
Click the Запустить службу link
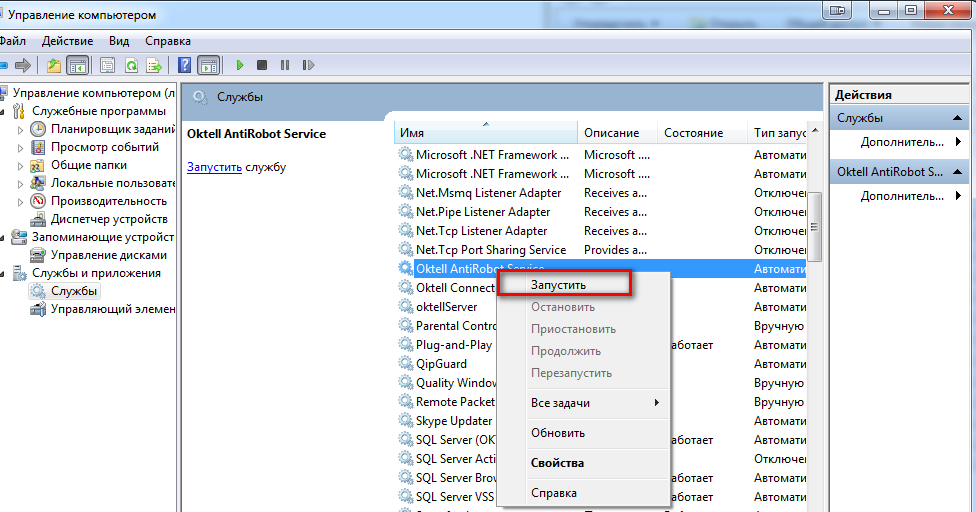pos(214,166)
